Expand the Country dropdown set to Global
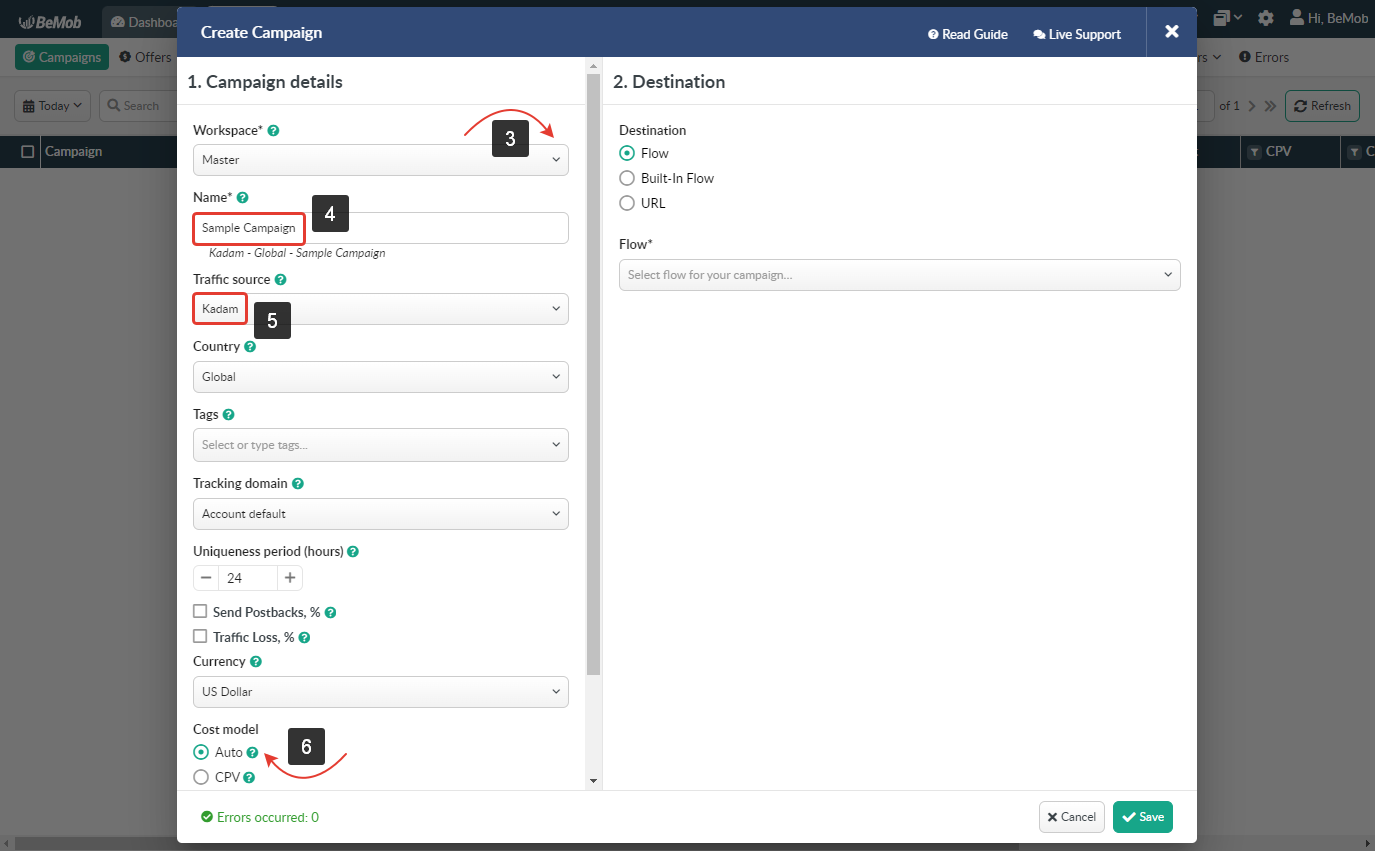The width and height of the screenshot is (1375, 851). 380,377
